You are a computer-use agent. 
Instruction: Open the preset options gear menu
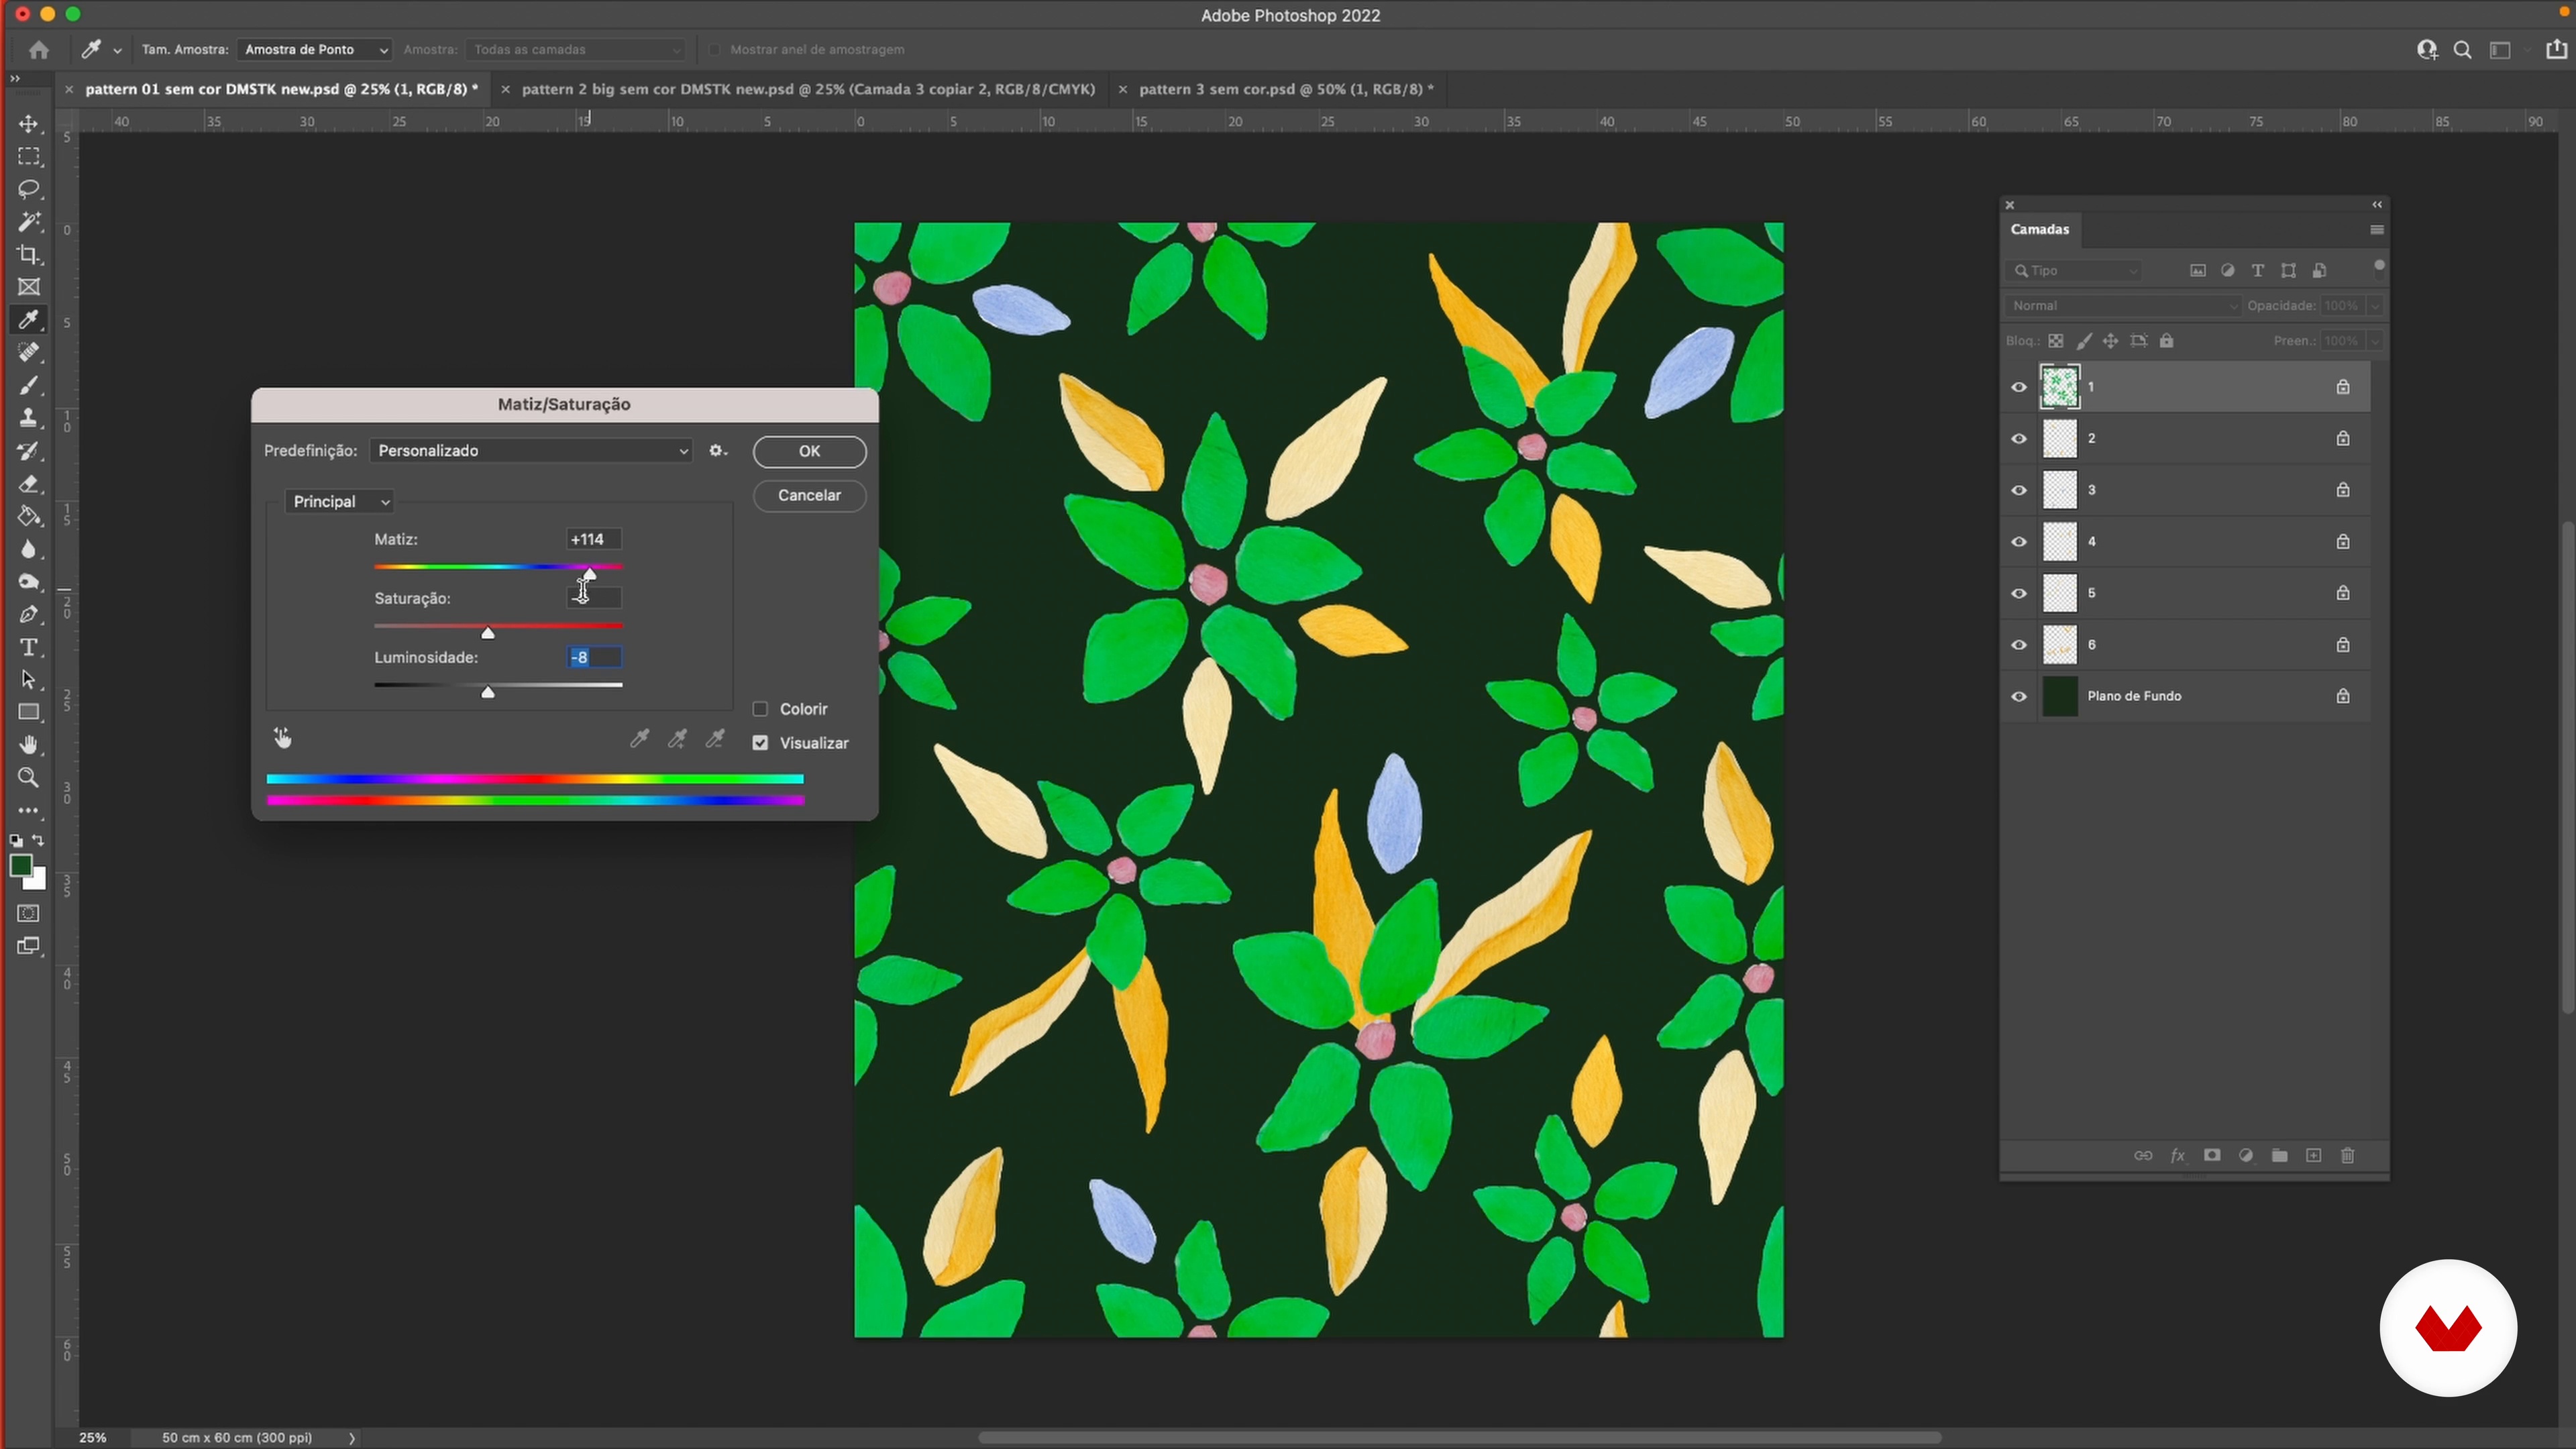point(718,451)
